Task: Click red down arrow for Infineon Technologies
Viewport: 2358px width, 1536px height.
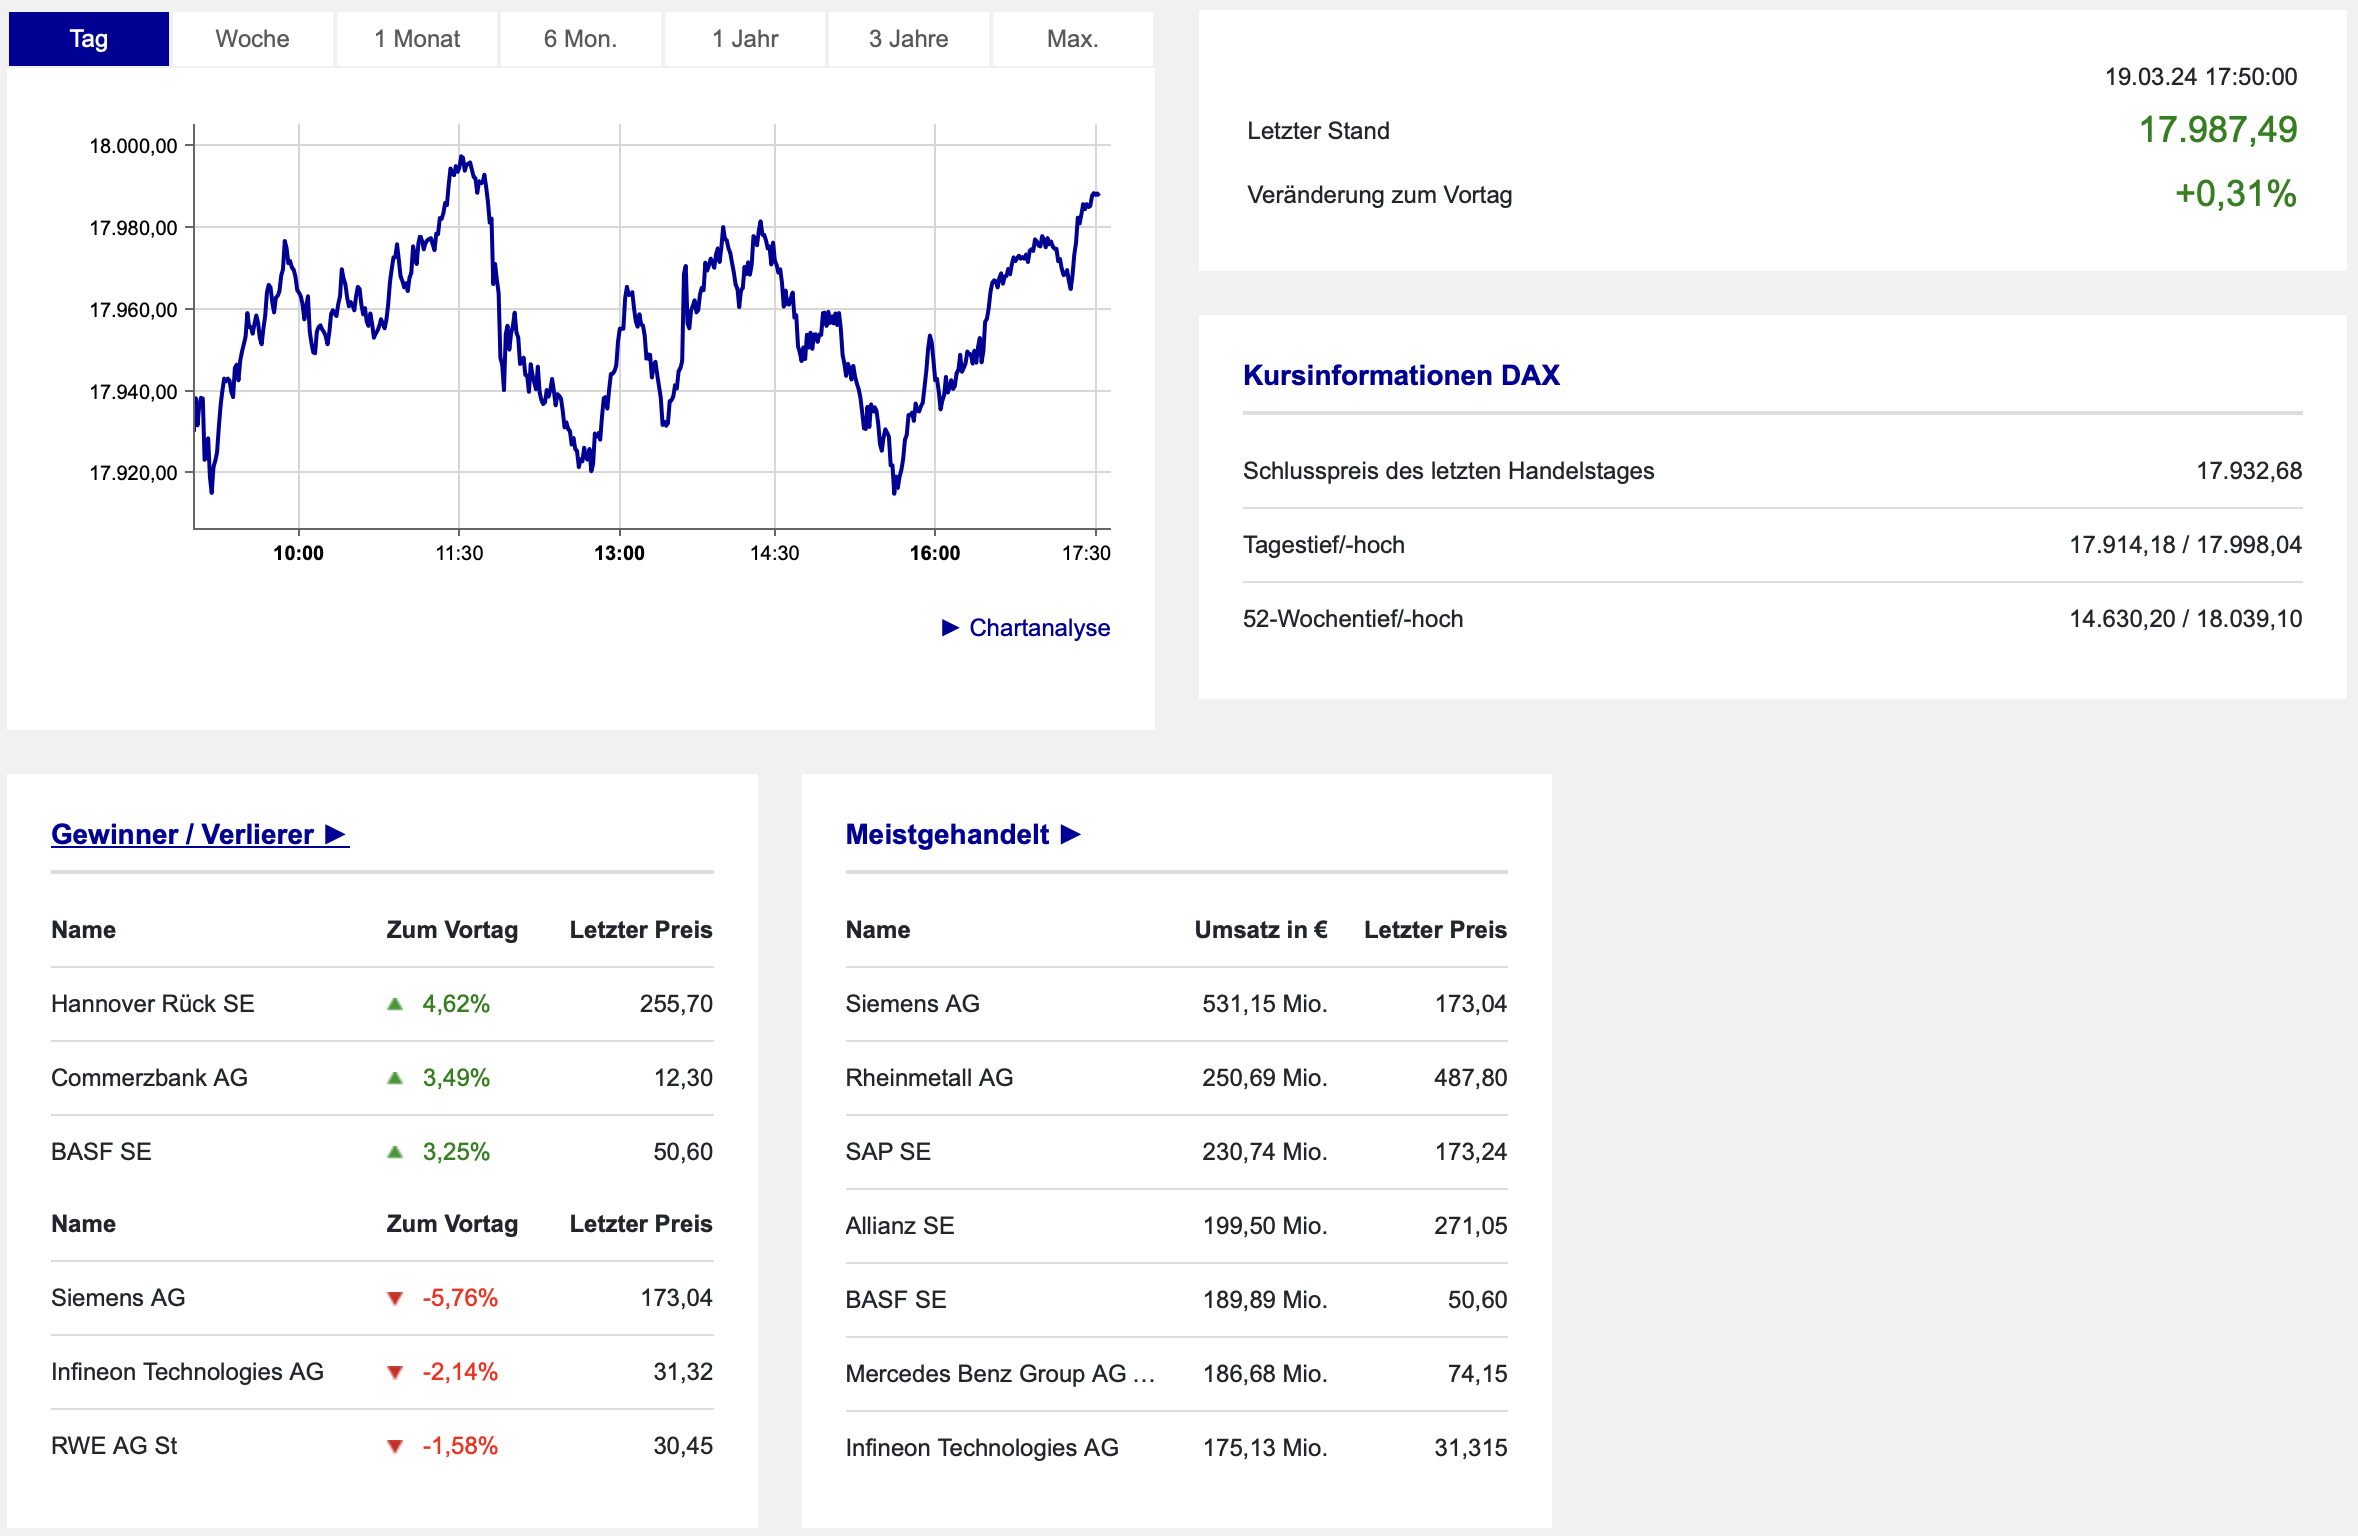Action: pos(395,1372)
